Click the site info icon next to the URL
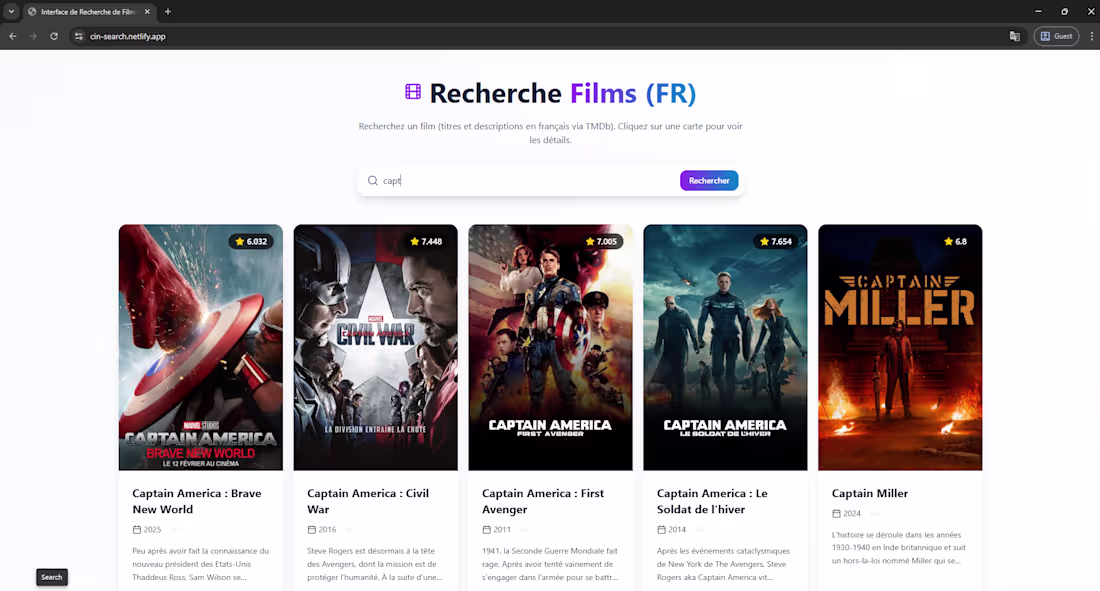Viewport: 1100px width, 591px height. pyautogui.click(x=79, y=36)
